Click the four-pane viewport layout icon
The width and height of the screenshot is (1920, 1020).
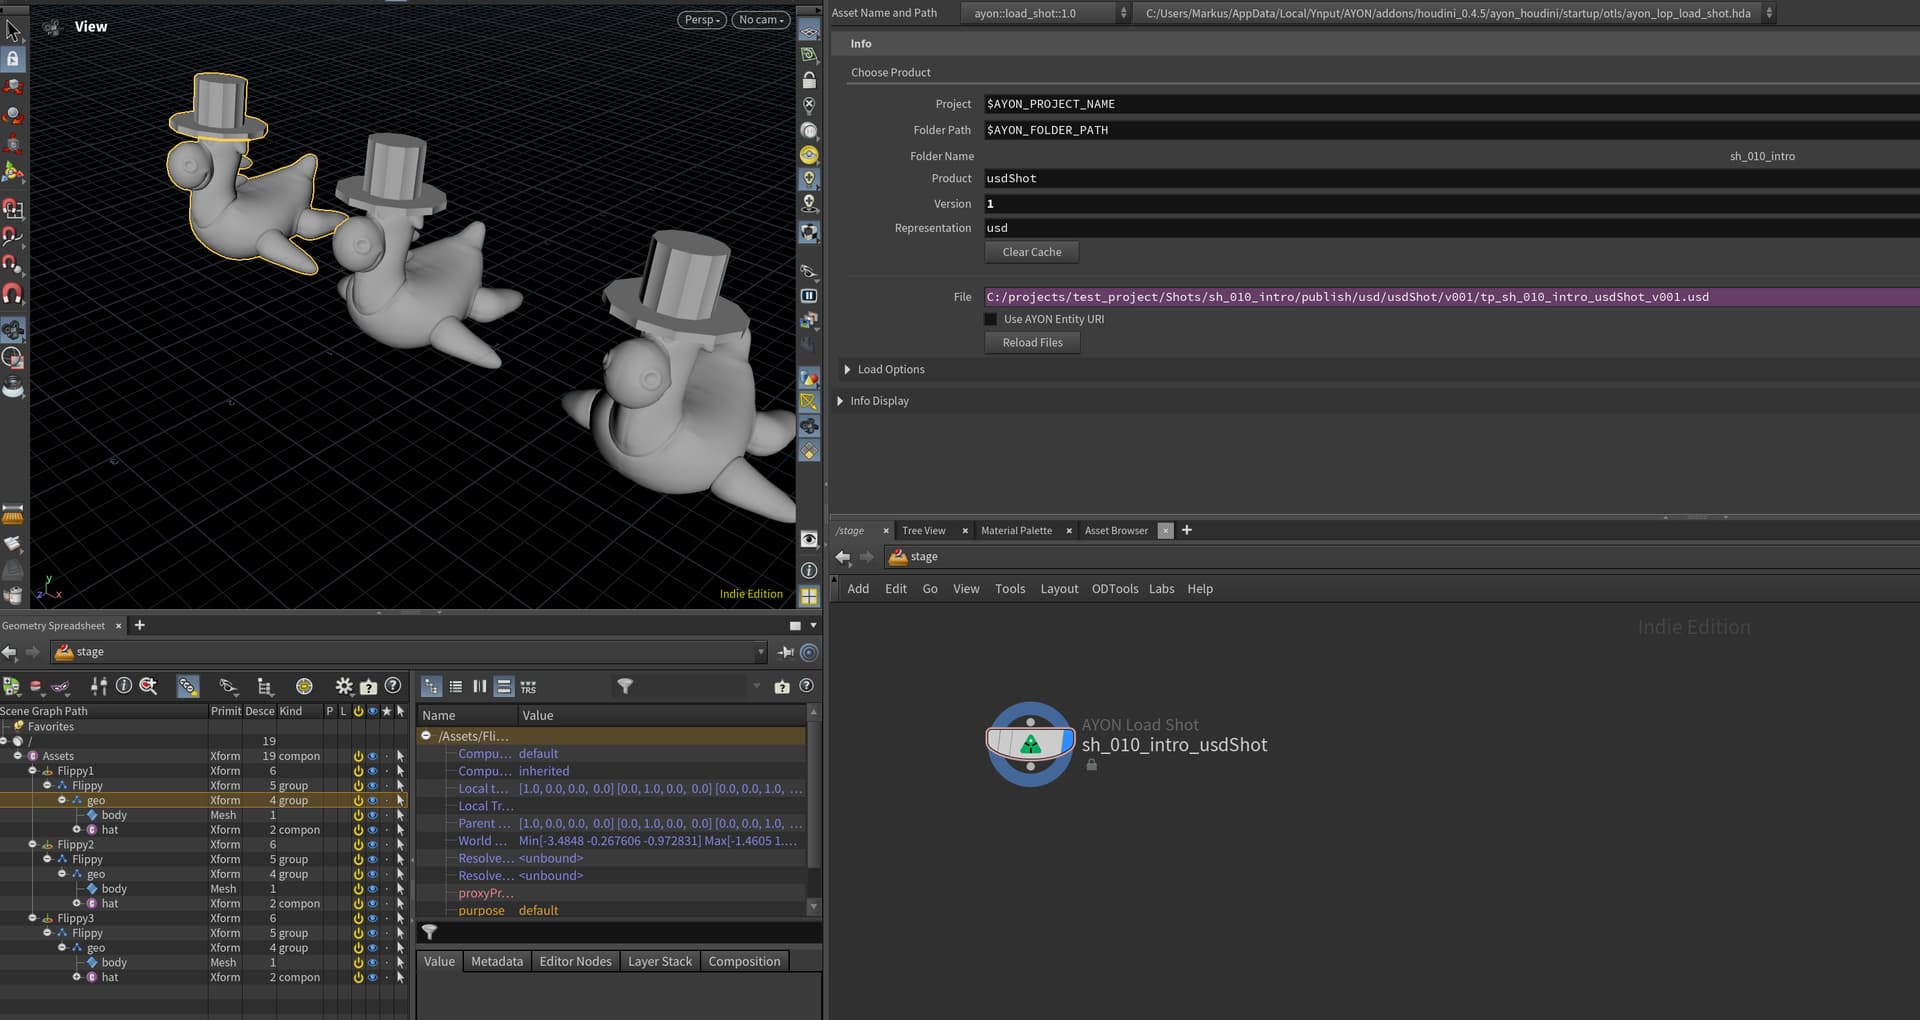(x=809, y=596)
